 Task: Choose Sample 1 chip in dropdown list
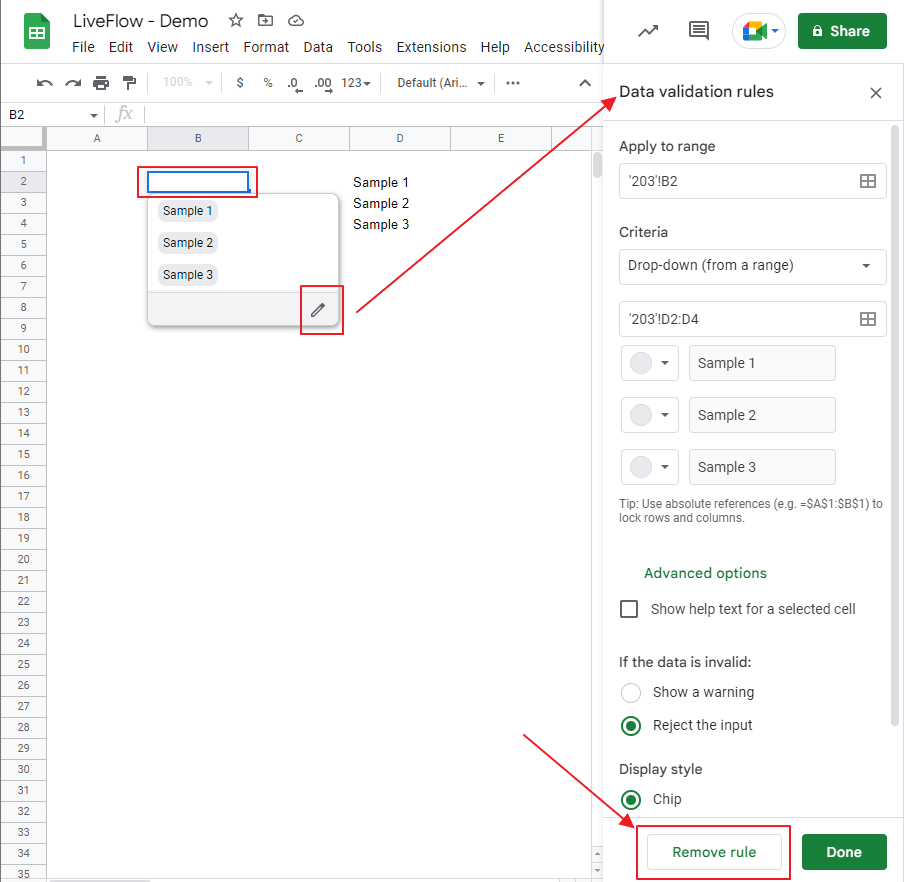[x=187, y=211]
